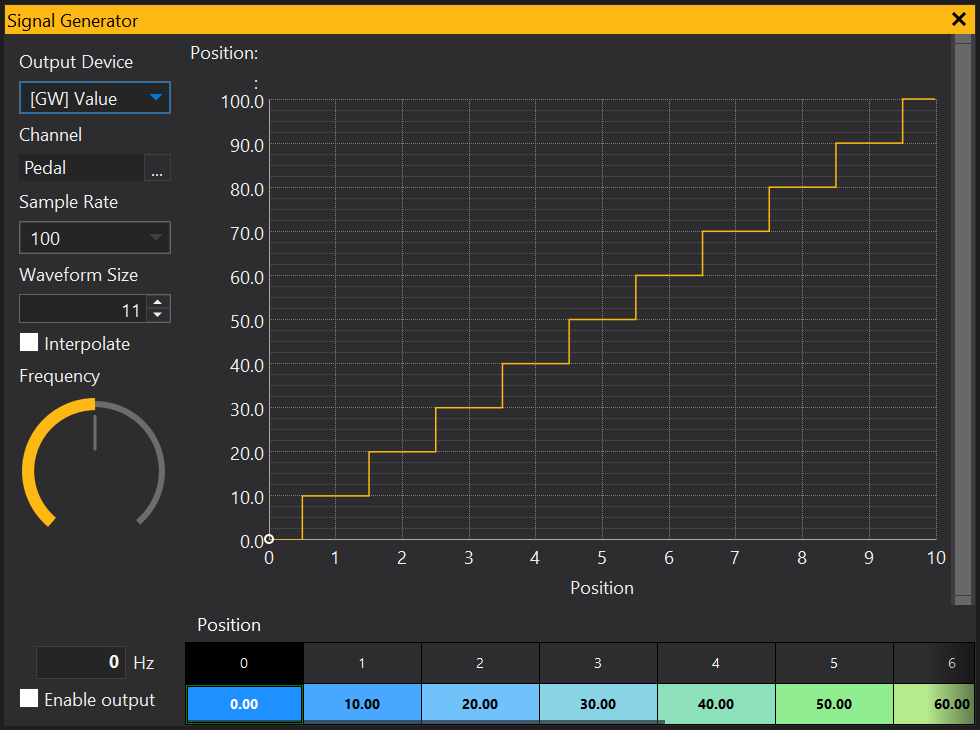Screen dimensions: 980x730
Task: Open the Output Device dropdown
Action: (x=95, y=98)
